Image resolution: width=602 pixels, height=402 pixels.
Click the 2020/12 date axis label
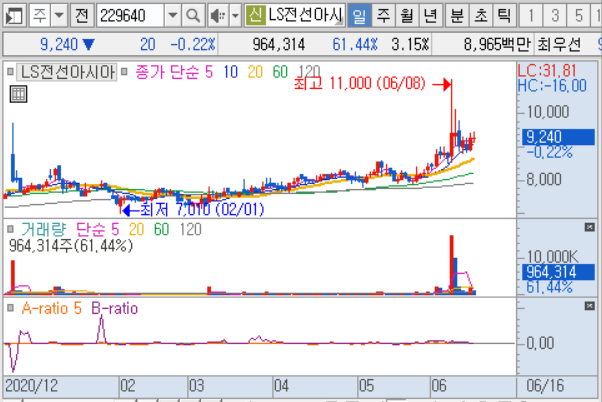[x=31, y=385]
